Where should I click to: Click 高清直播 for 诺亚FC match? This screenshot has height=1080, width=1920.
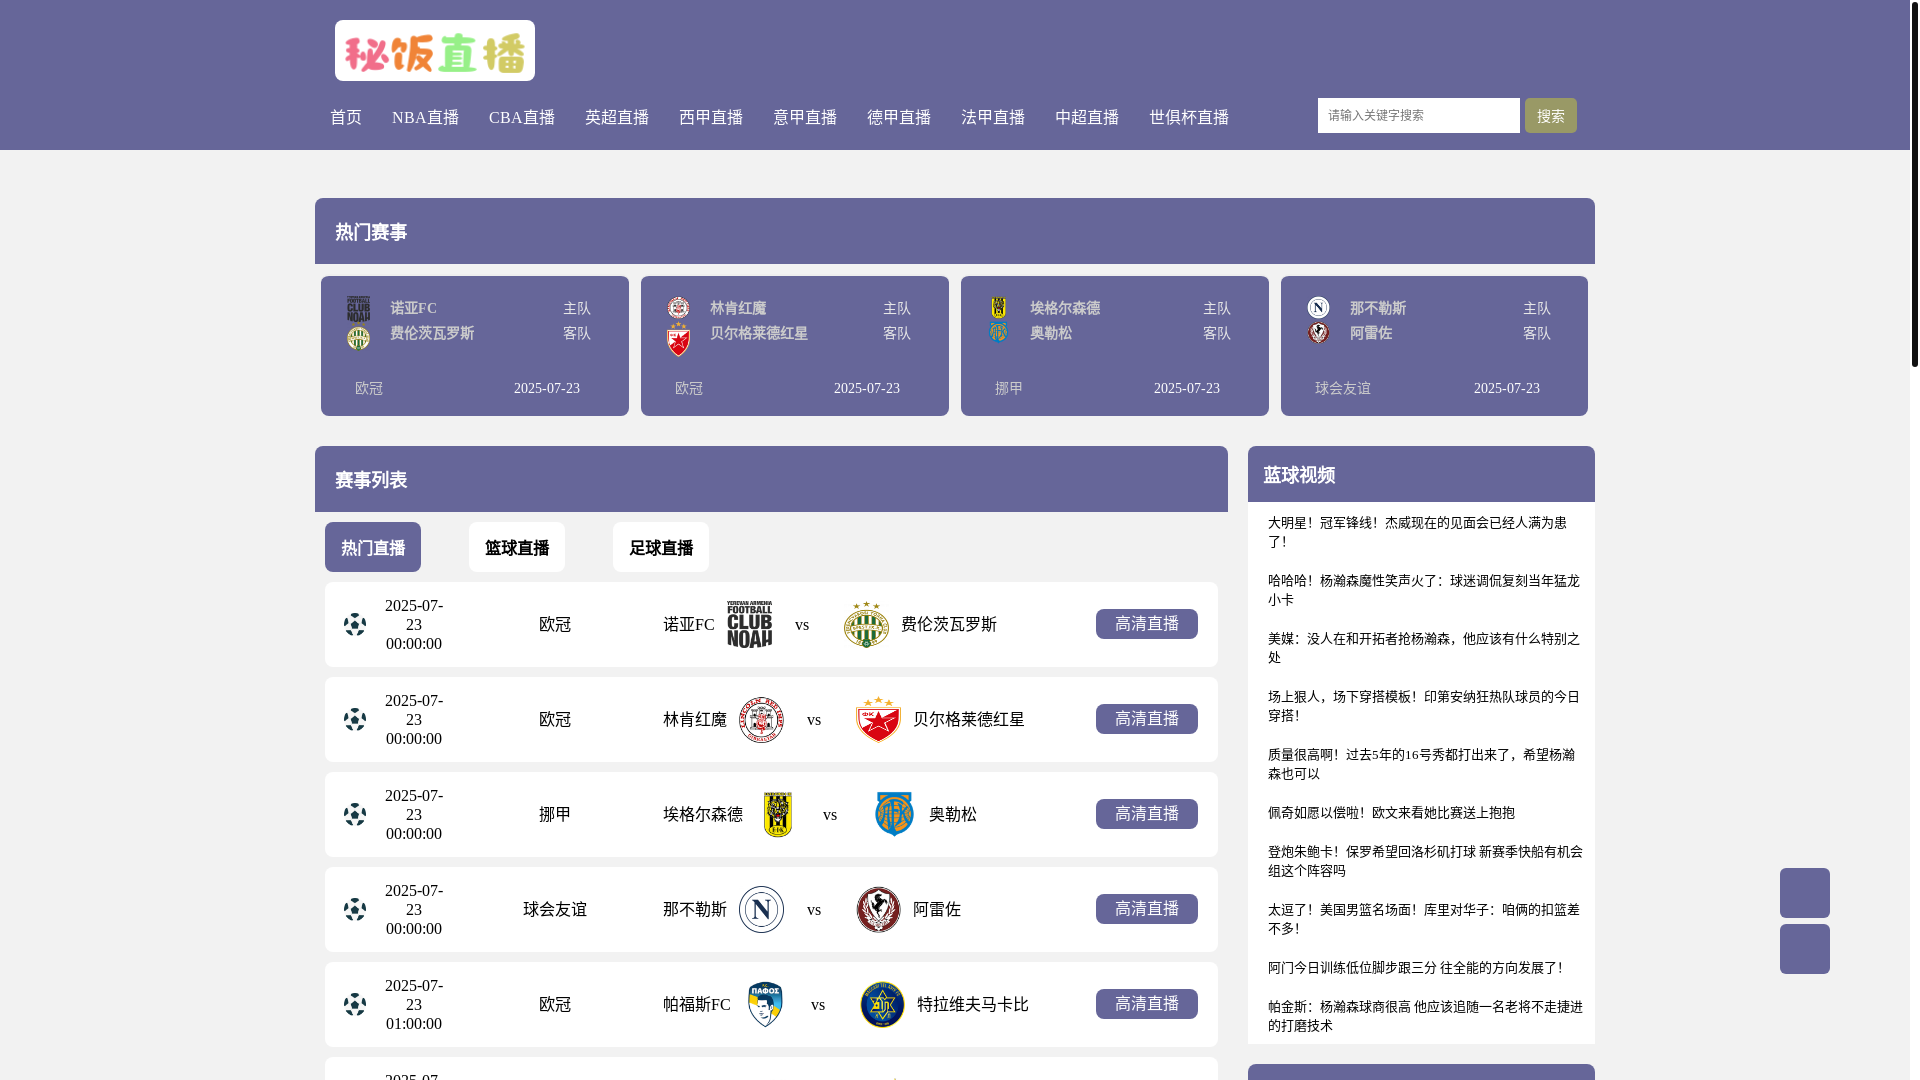click(x=1147, y=624)
